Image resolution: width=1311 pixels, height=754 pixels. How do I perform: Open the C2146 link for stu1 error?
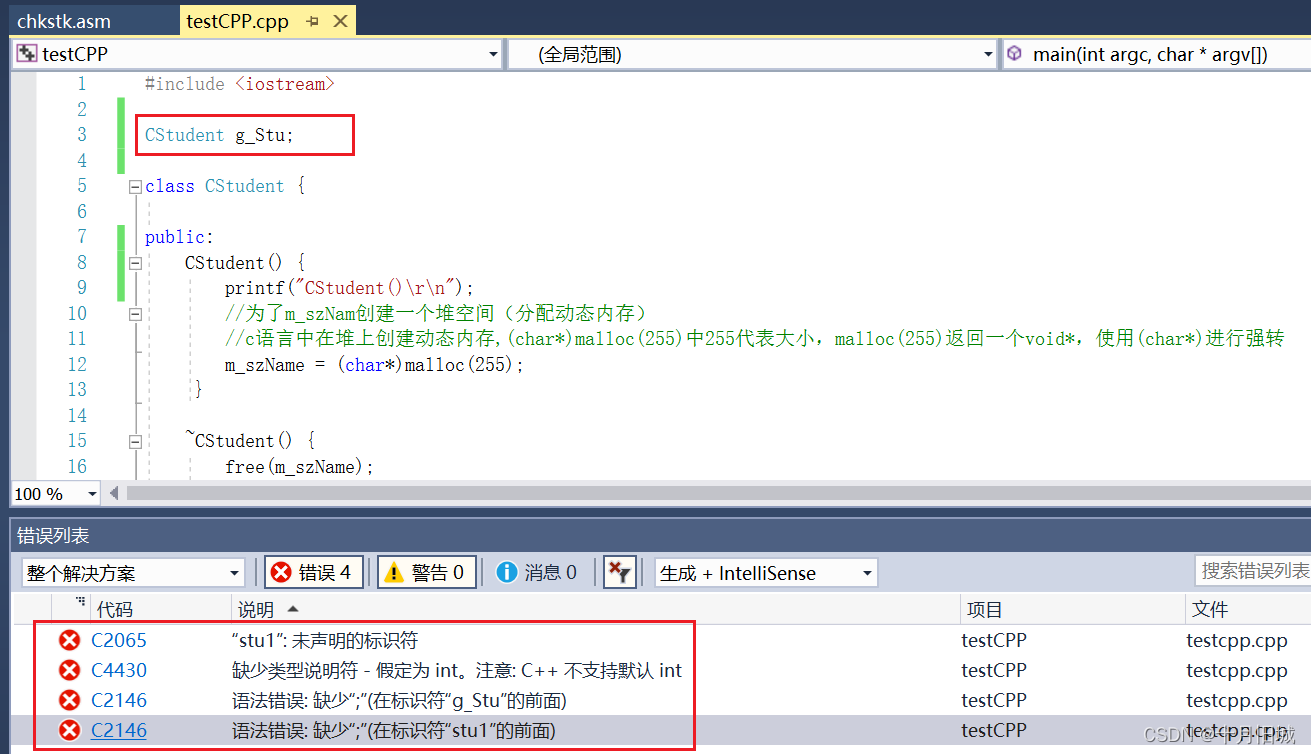119,731
